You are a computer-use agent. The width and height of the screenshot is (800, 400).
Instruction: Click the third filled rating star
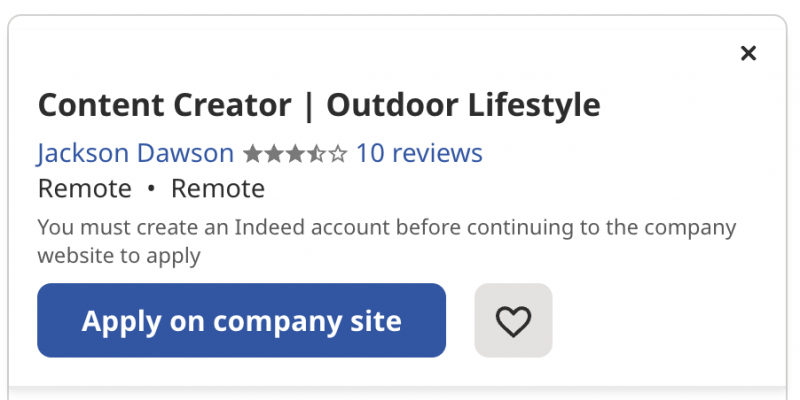pos(295,154)
